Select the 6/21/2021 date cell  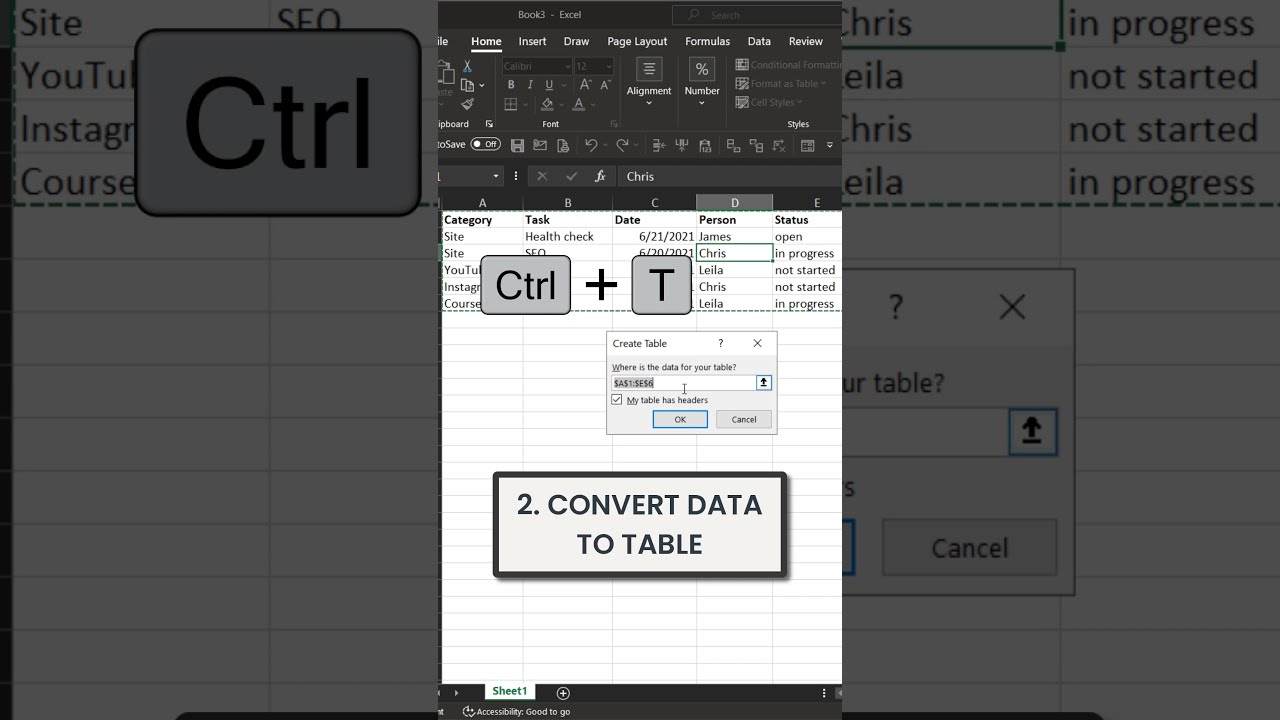tap(654, 236)
